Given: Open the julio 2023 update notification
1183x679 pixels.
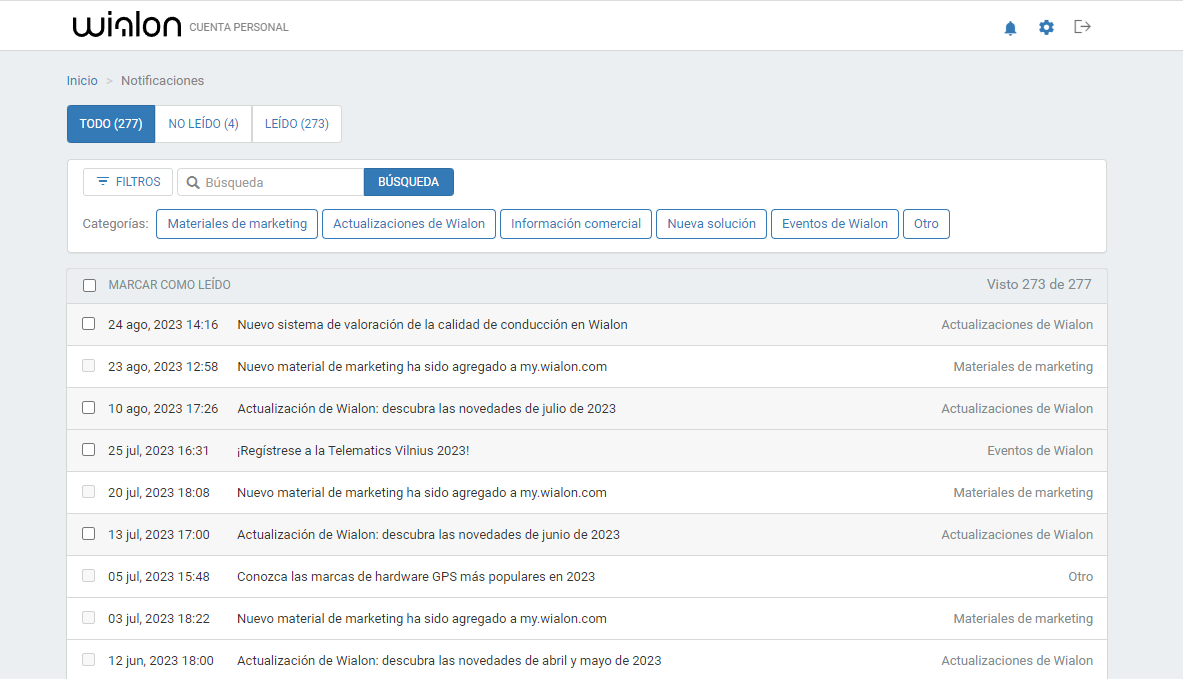Looking at the screenshot, I should pos(427,408).
